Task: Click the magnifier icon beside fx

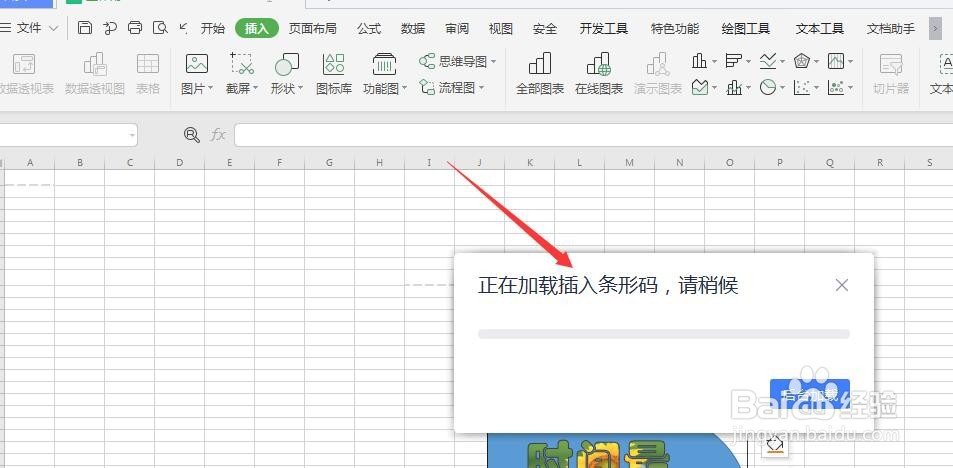Action: click(191, 135)
